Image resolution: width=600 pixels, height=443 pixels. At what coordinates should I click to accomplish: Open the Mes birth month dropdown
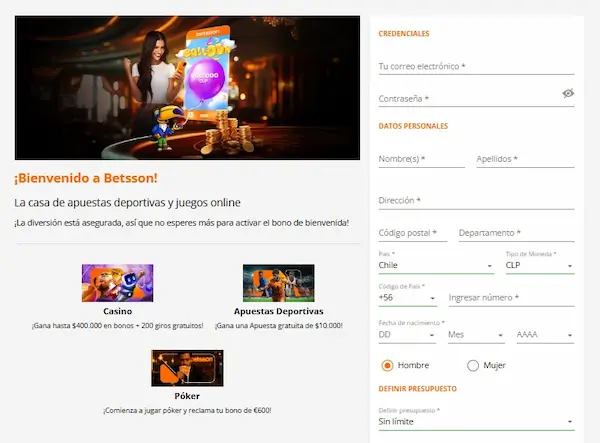[476, 335]
